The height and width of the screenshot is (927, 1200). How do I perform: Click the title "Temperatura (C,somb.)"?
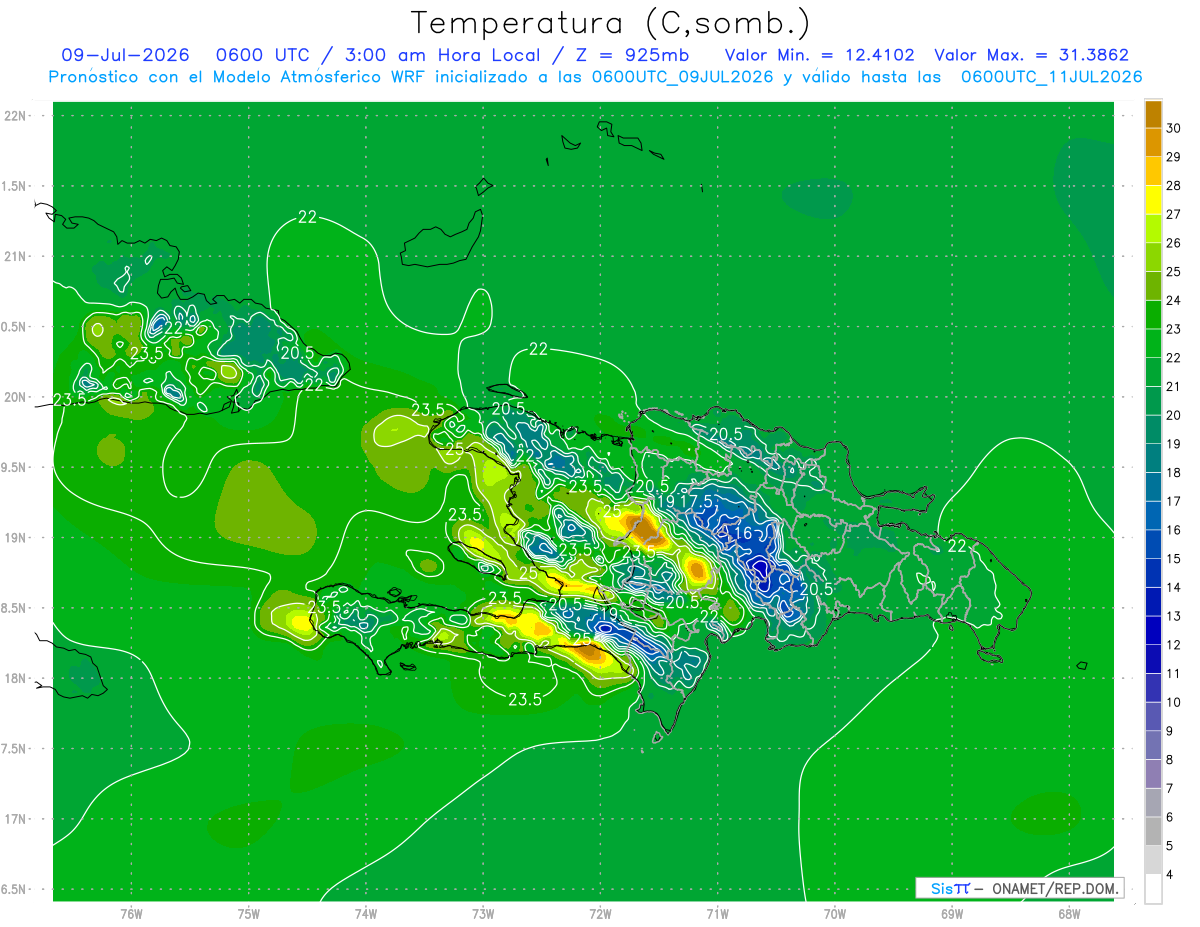pos(610,22)
